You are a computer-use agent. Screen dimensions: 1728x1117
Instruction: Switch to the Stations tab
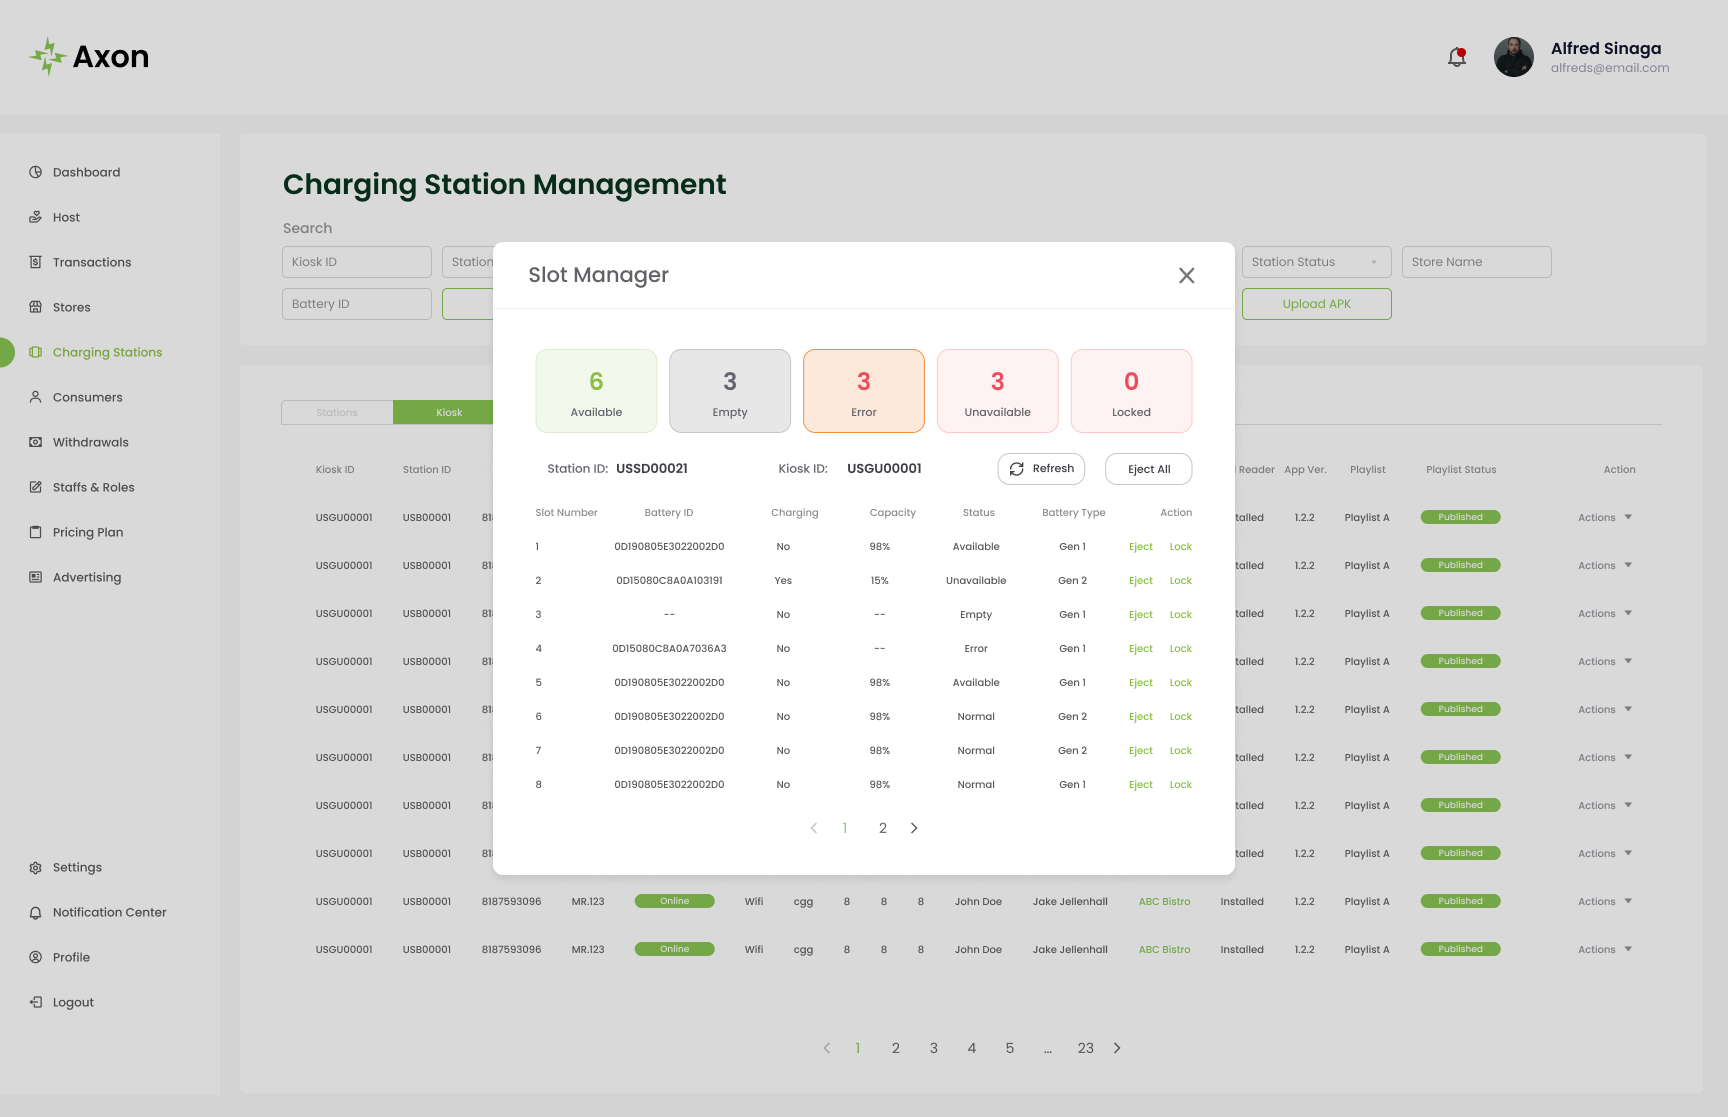click(x=337, y=412)
